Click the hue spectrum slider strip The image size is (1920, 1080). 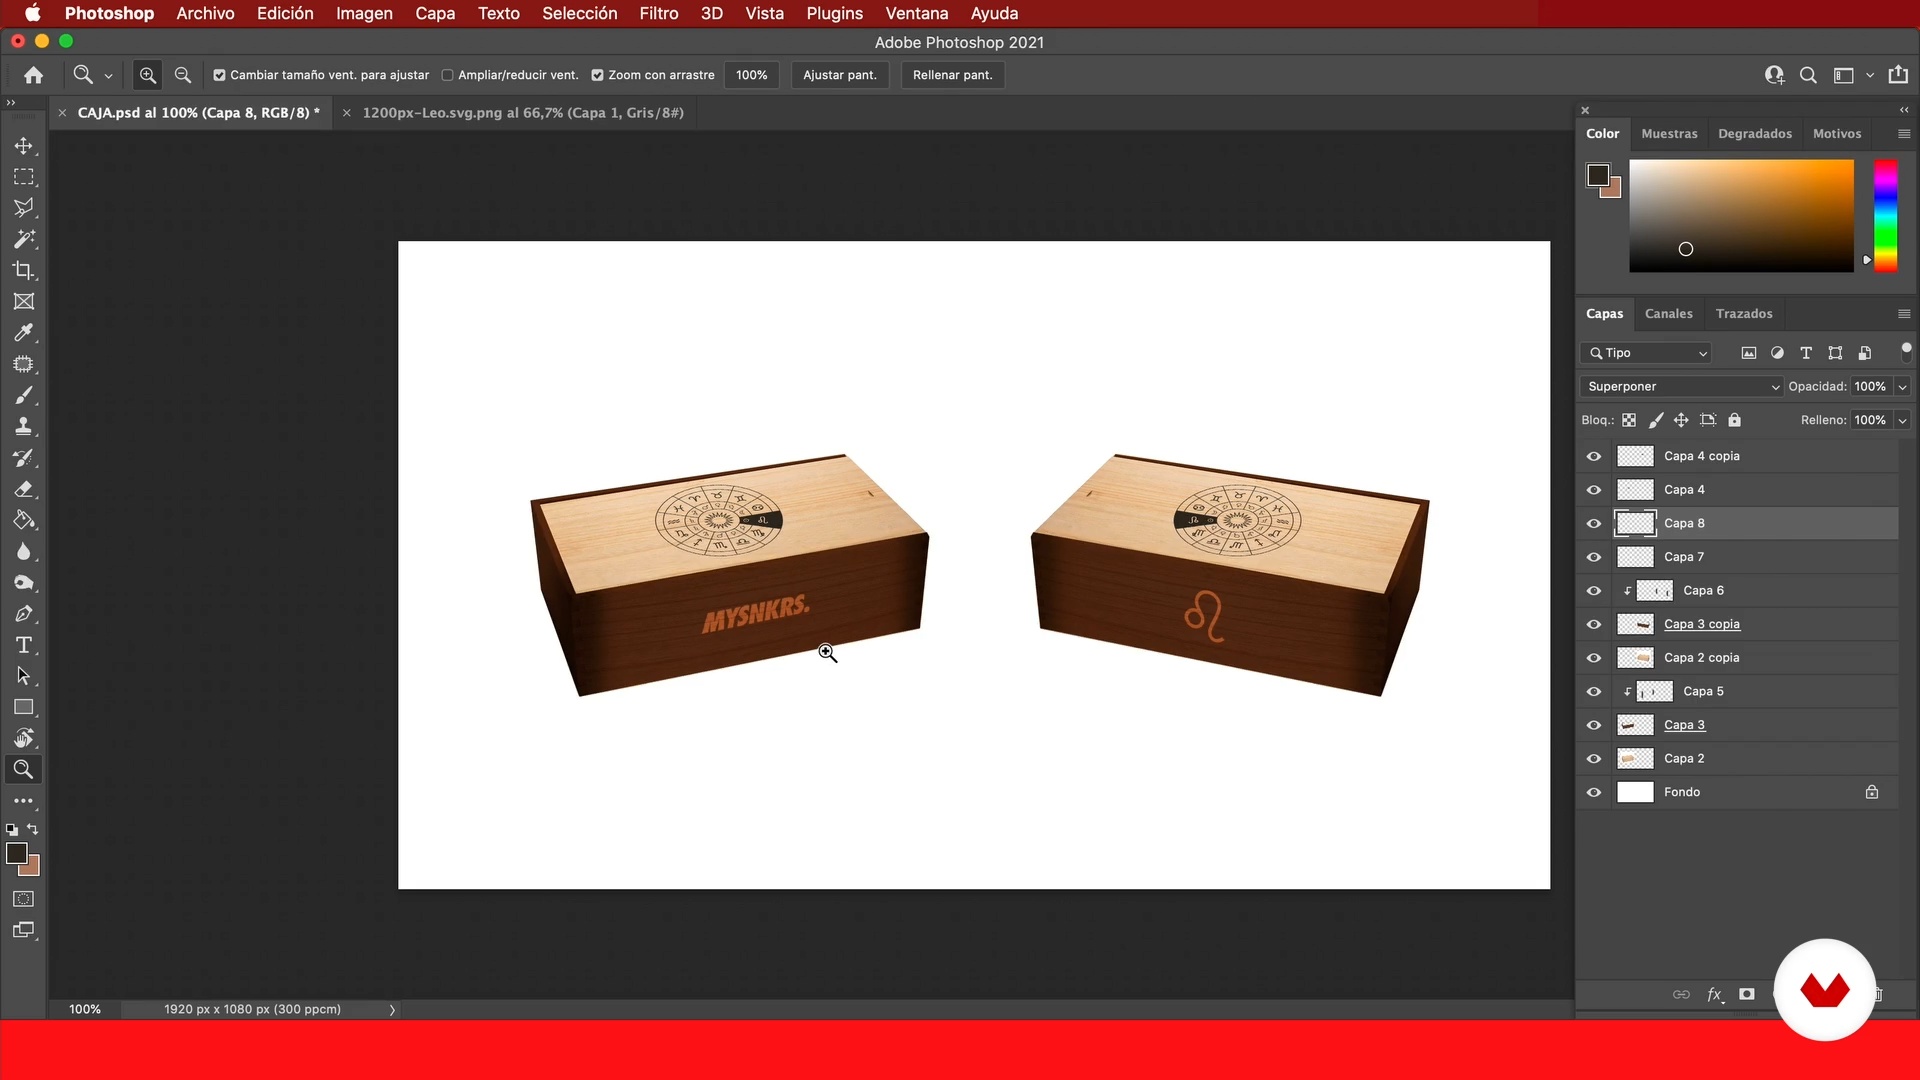pos(1885,215)
